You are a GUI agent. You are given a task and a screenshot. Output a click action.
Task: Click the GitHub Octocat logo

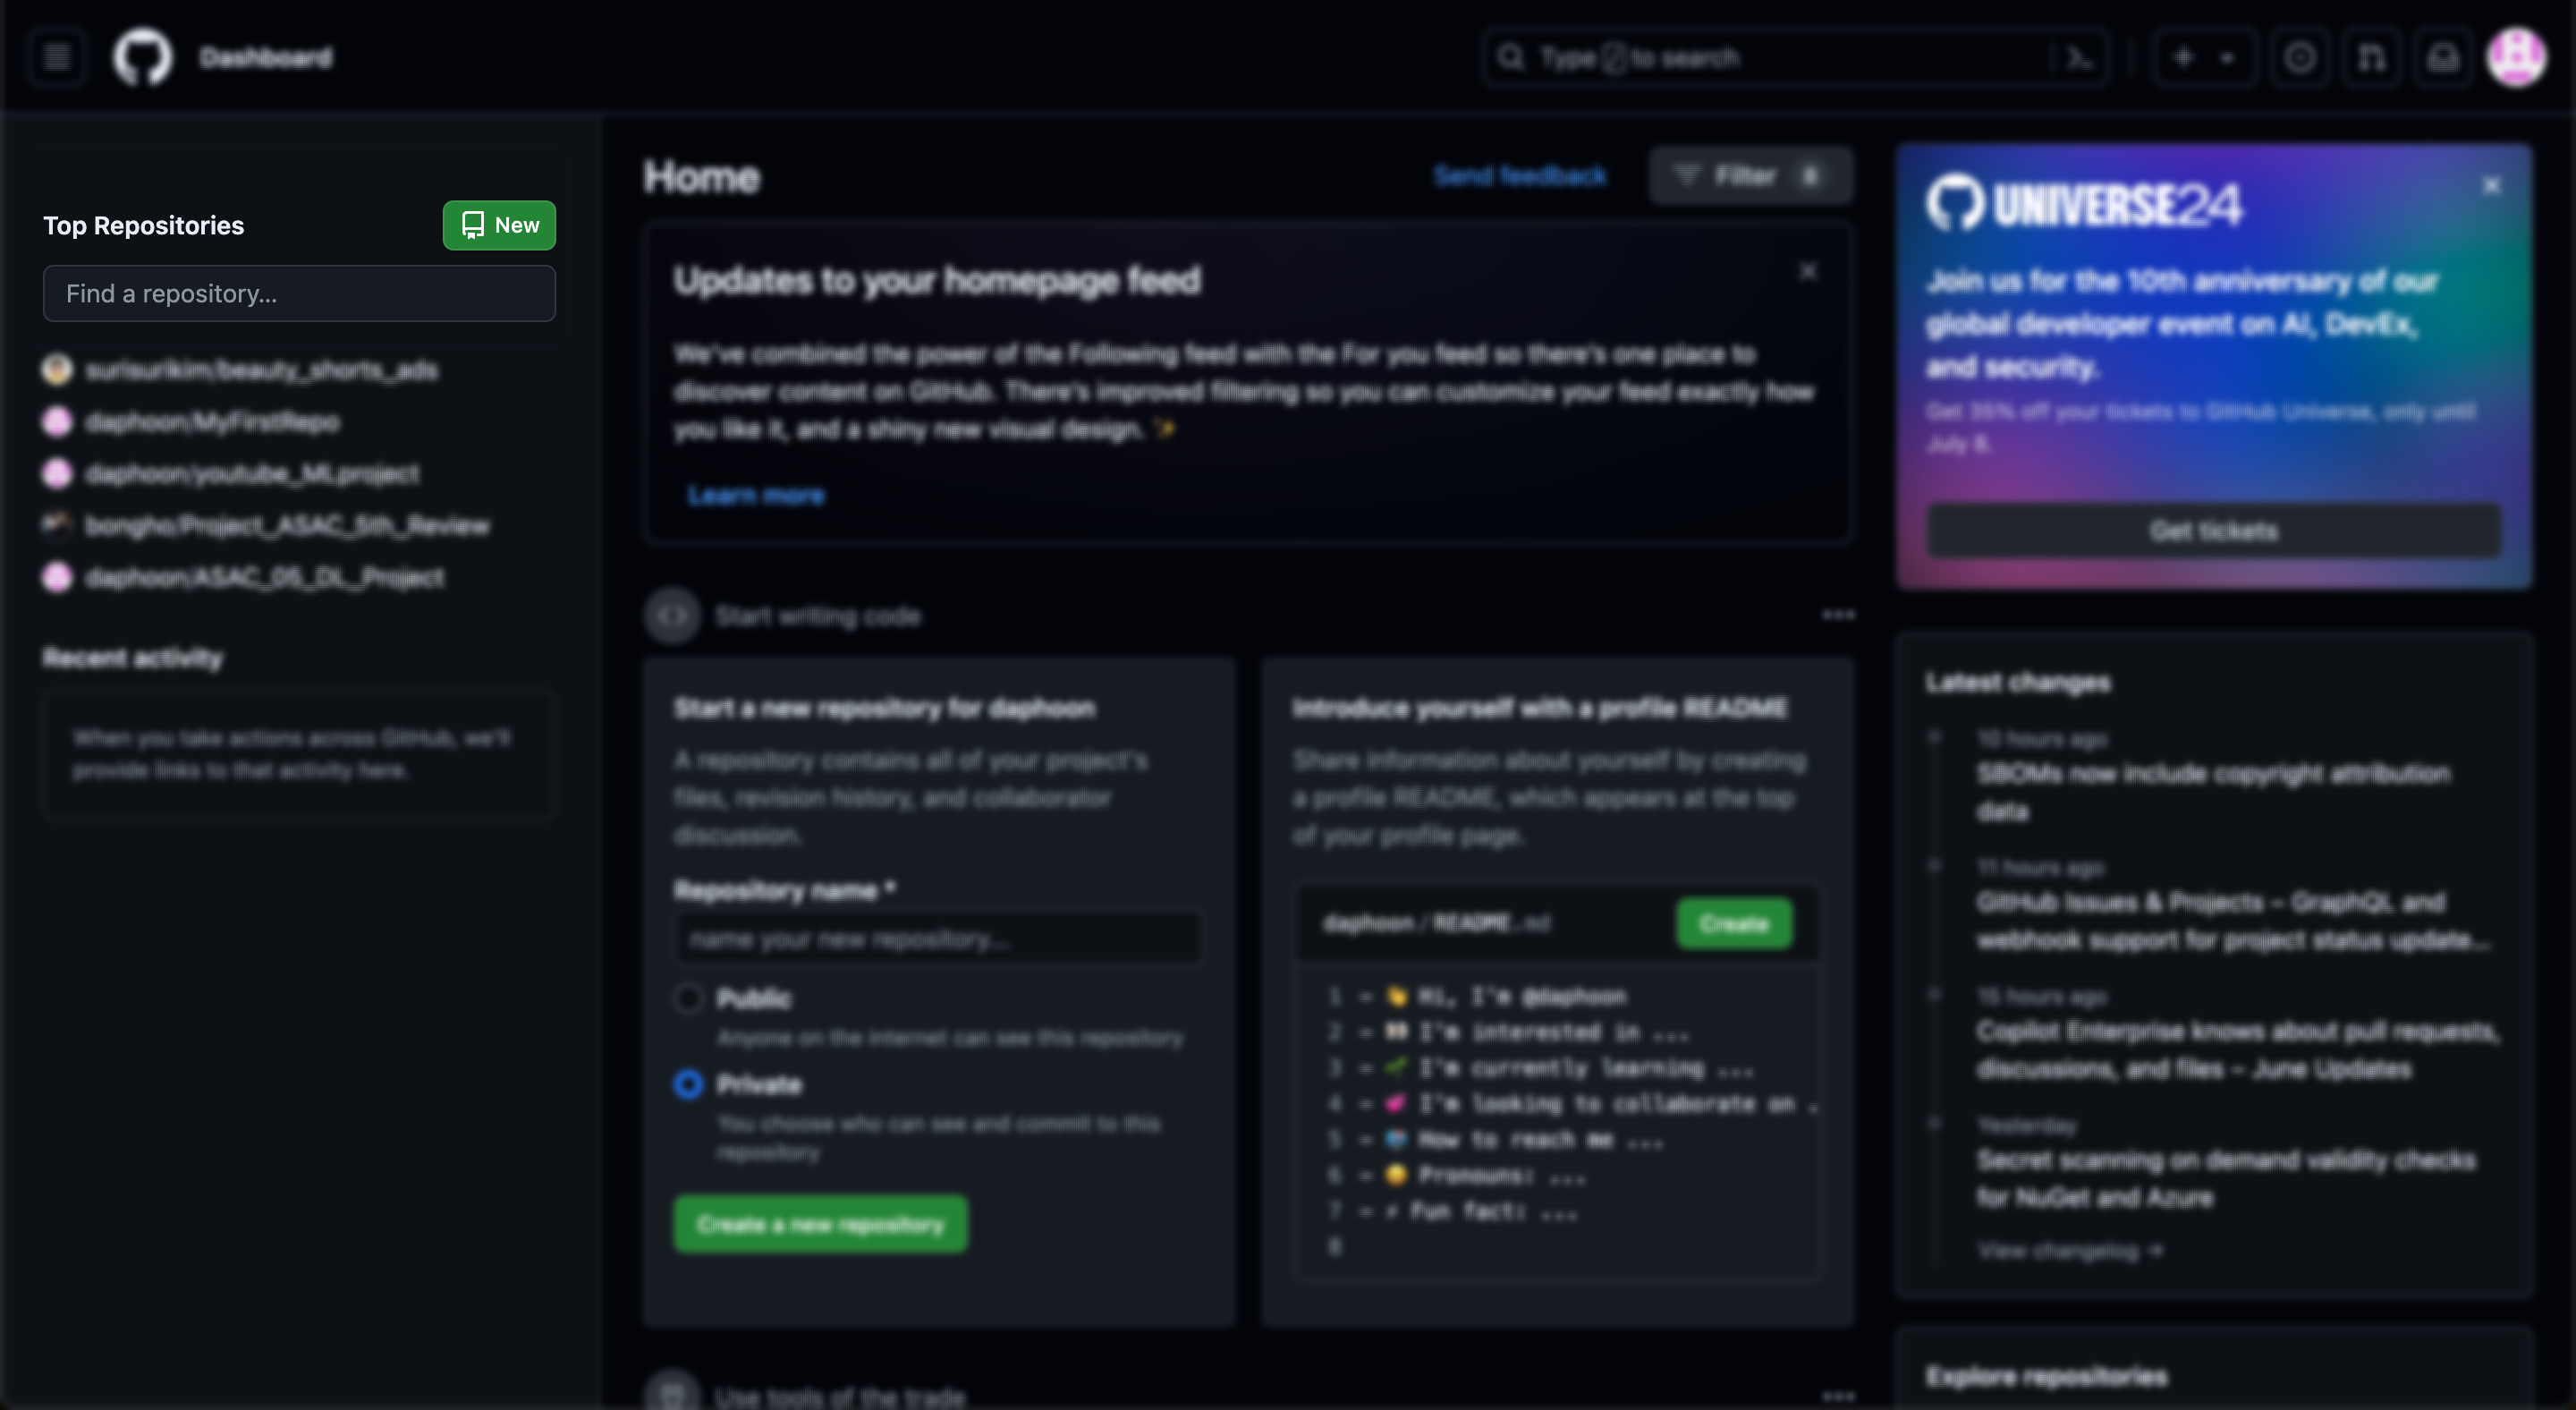pos(142,57)
